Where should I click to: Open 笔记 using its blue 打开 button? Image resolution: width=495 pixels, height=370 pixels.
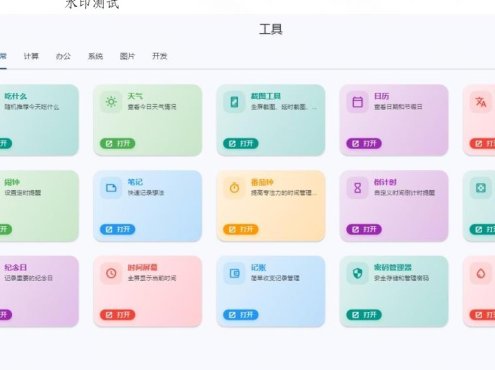(x=118, y=229)
